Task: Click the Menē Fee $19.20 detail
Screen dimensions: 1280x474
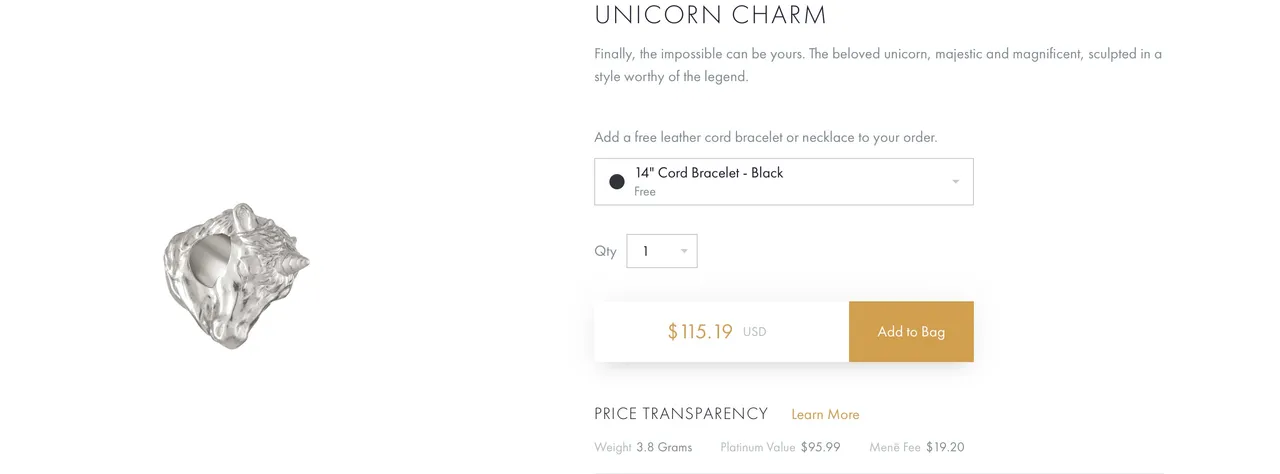Action: (x=917, y=447)
